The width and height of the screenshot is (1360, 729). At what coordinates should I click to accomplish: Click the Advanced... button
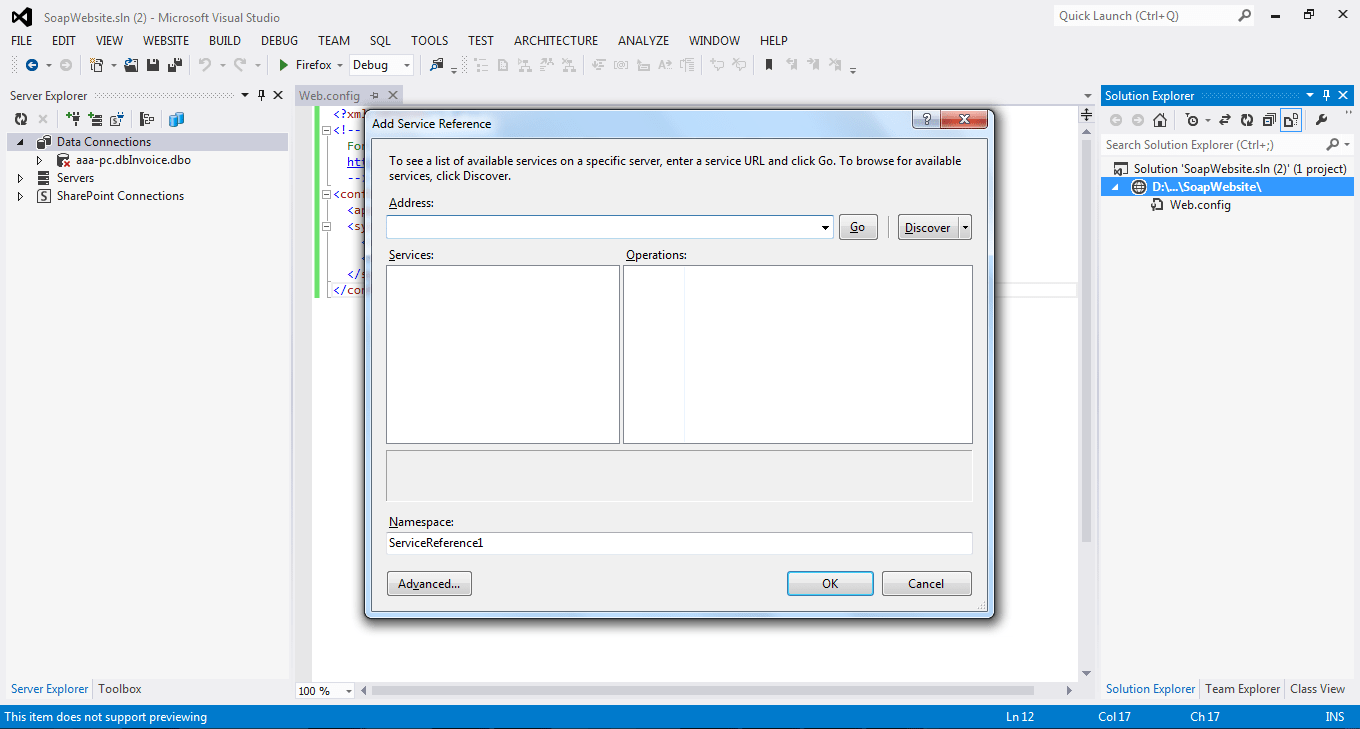[x=429, y=584]
